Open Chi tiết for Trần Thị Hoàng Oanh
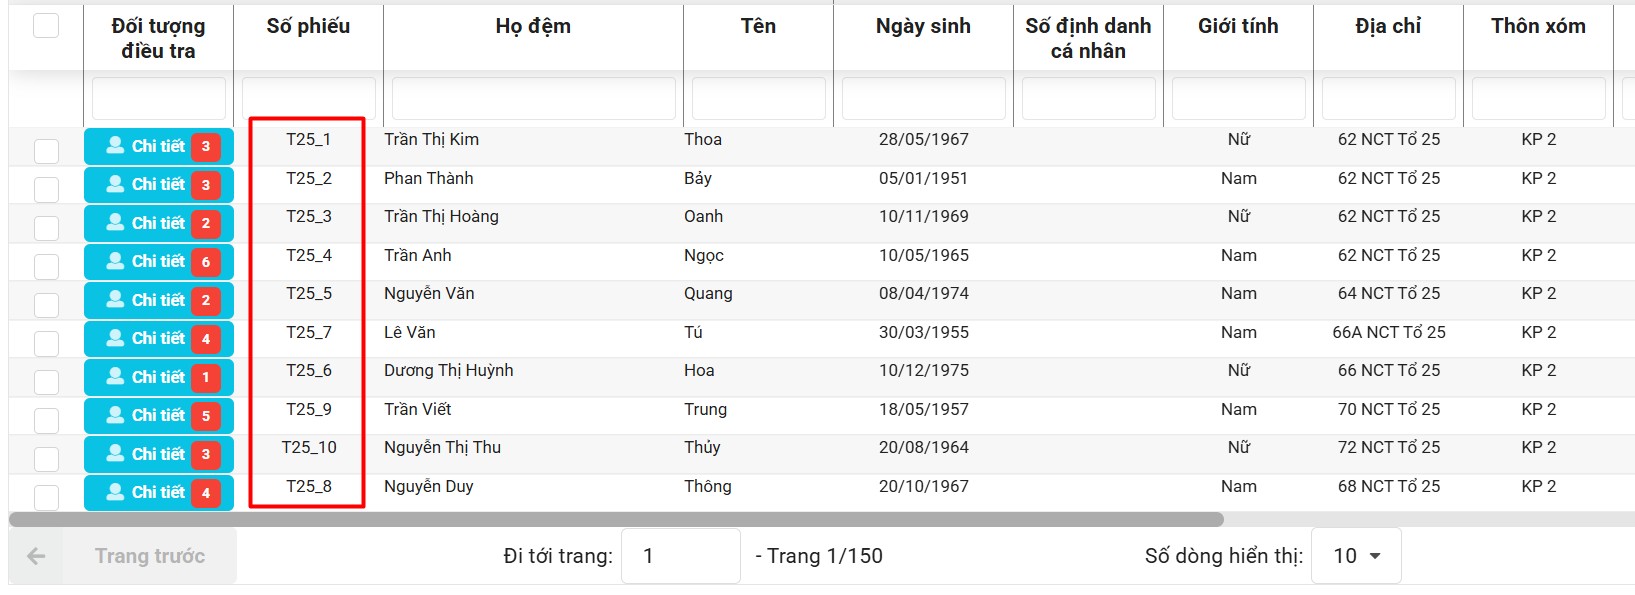Screen dimensions: 1635x595 click(x=158, y=223)
